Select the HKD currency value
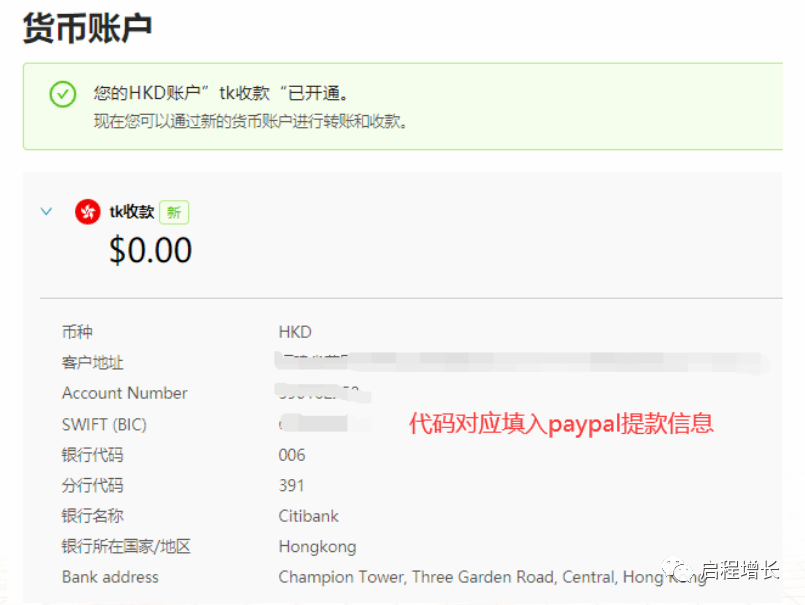The width and height of the screenshot is (805, 605). coord(295,332)
